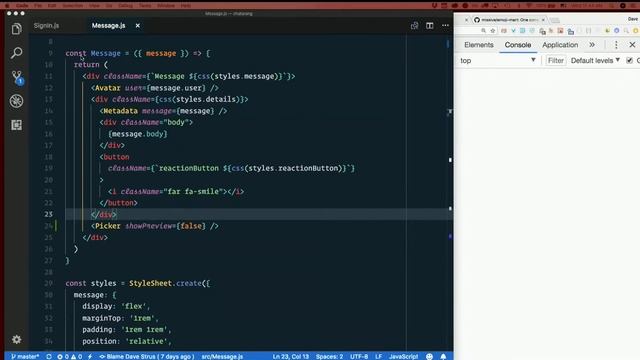Switch to DevTools Application tab
This screenshot has width=640, height=360.
point(560,45)
